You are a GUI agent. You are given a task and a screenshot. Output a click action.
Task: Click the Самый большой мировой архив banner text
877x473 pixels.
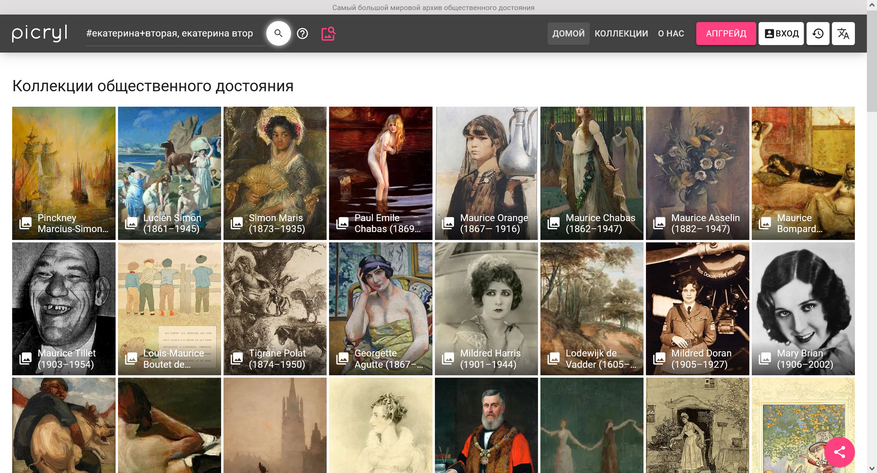[433, 7]
